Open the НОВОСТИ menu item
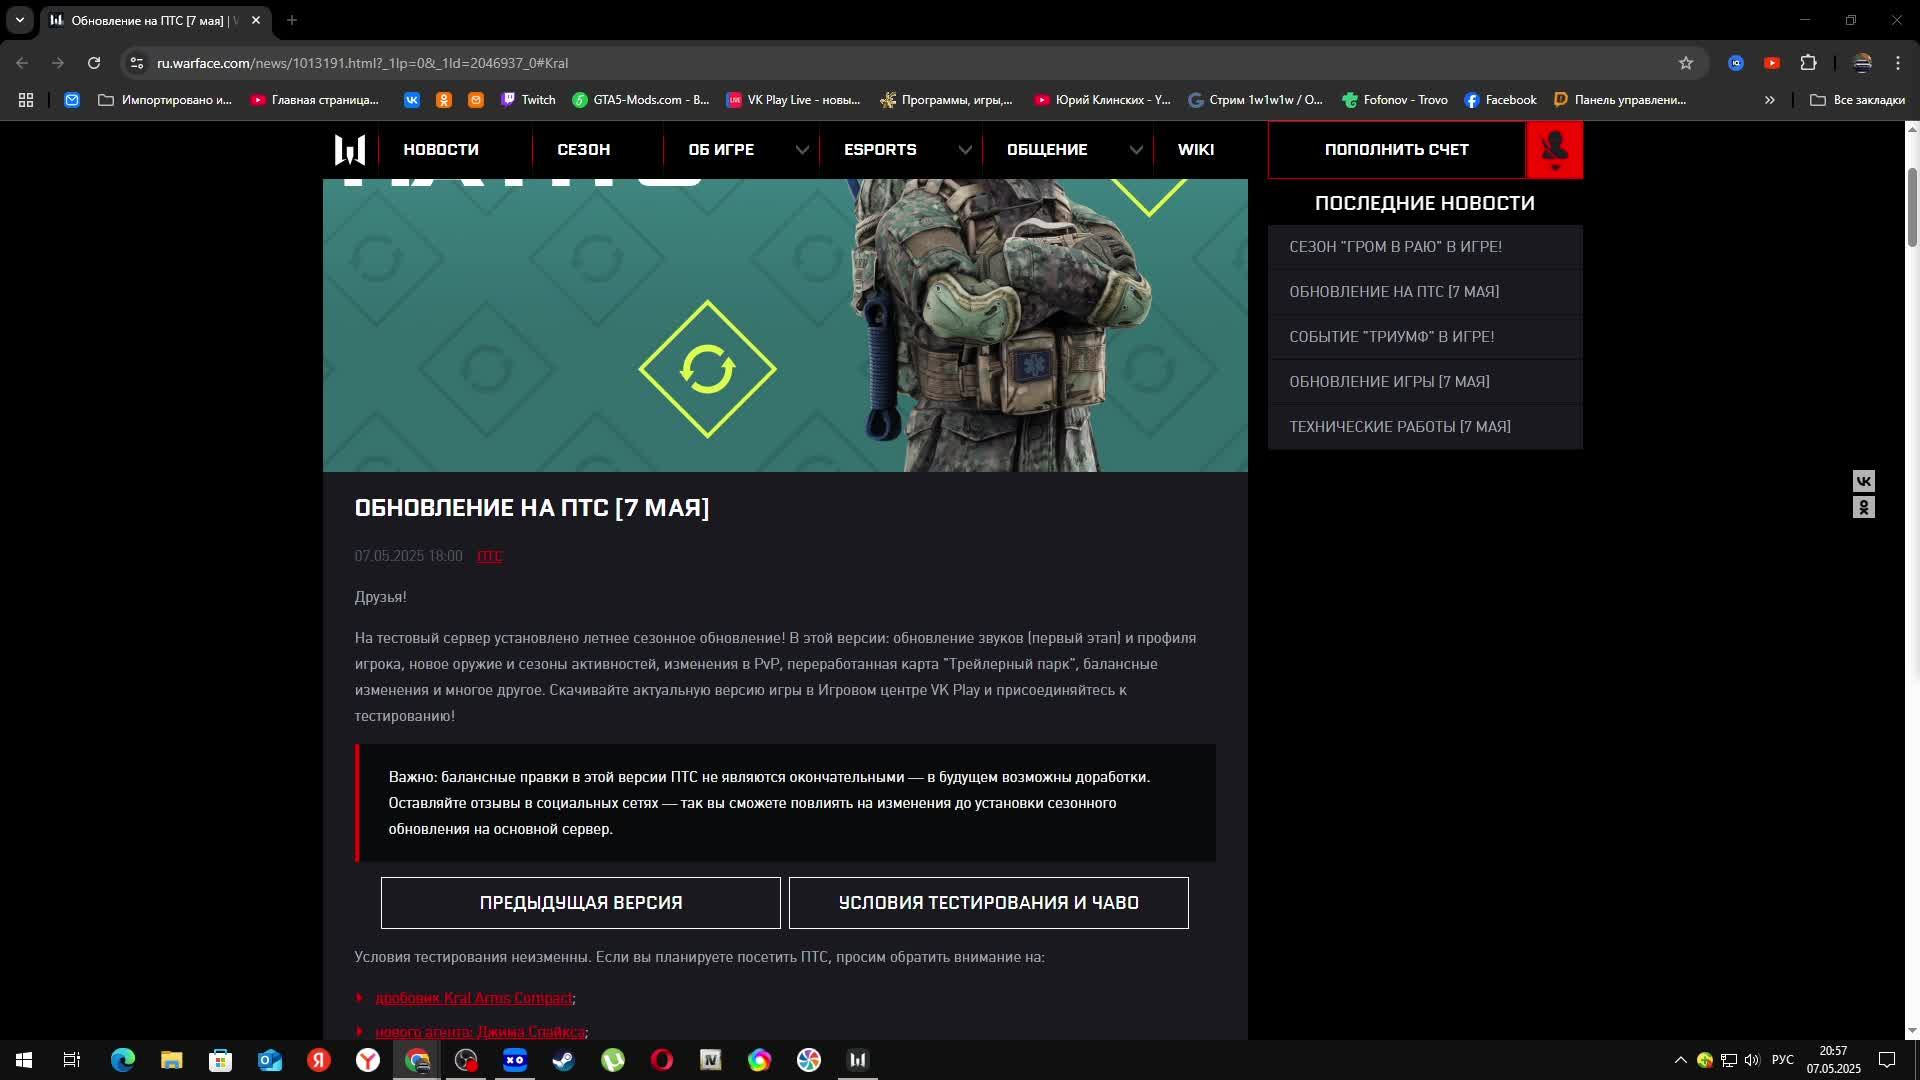The image size is (1920, 1080). (x=441, y=150)
